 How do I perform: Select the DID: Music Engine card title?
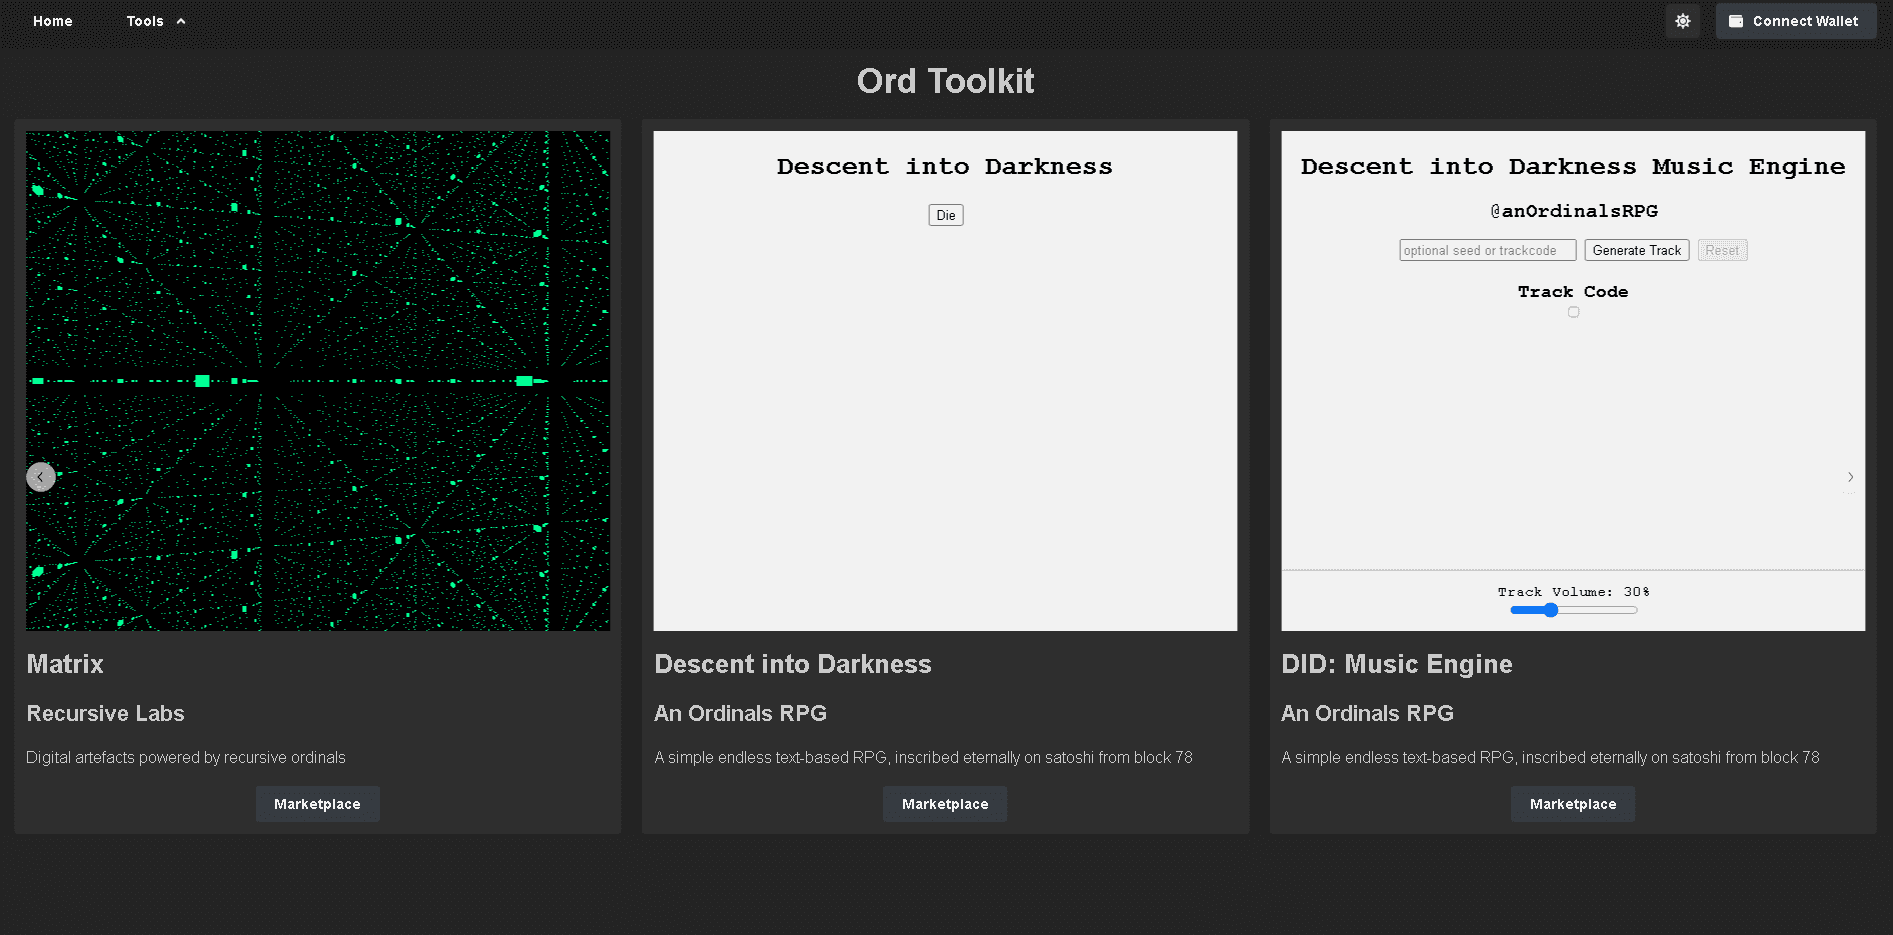[x=1396, y=664]
